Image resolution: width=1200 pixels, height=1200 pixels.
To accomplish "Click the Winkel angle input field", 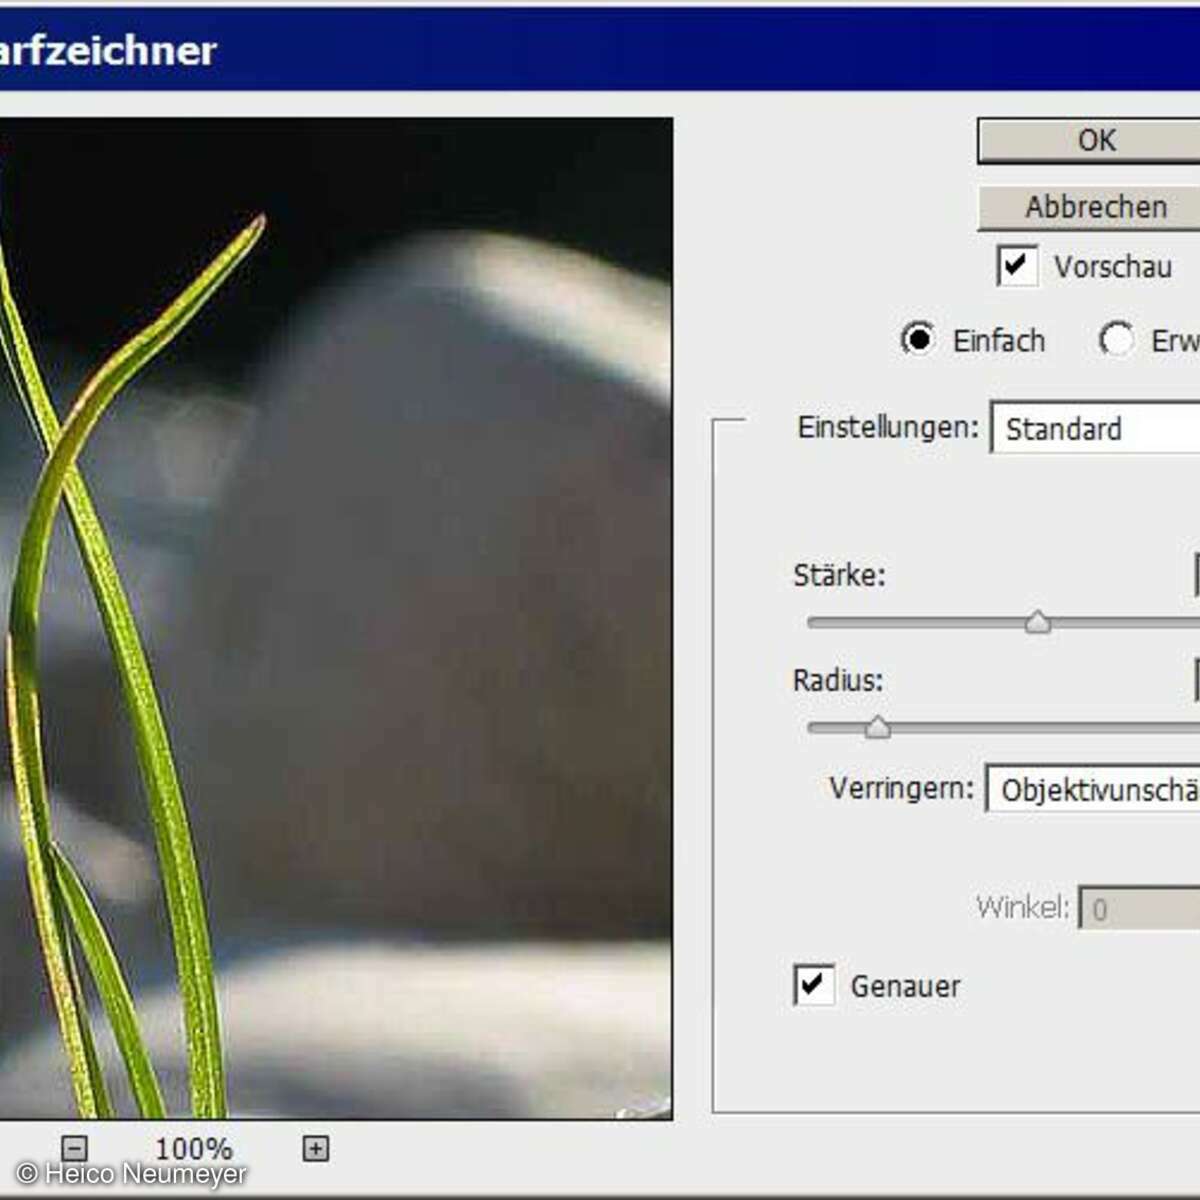I will pyautogui.click(x=1140, y=909).
